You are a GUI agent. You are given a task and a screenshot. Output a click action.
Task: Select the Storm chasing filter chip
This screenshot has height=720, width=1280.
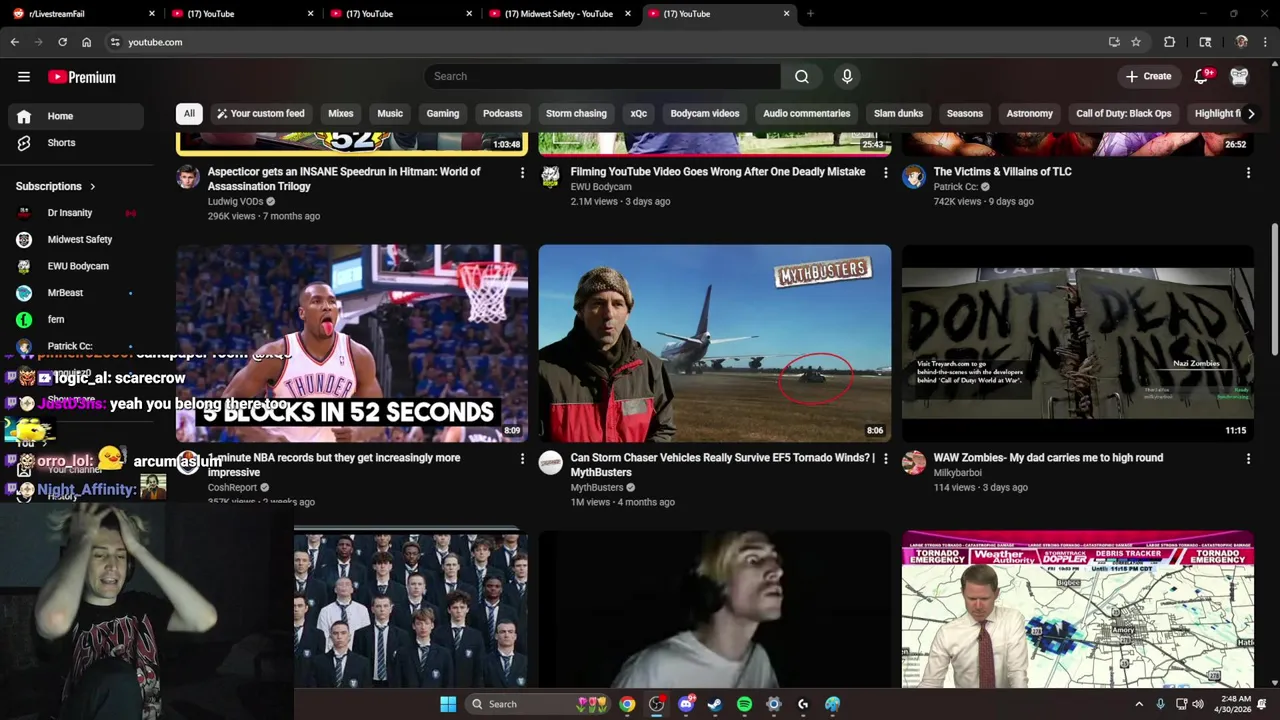pyautogui.click(x=576, y=113)
